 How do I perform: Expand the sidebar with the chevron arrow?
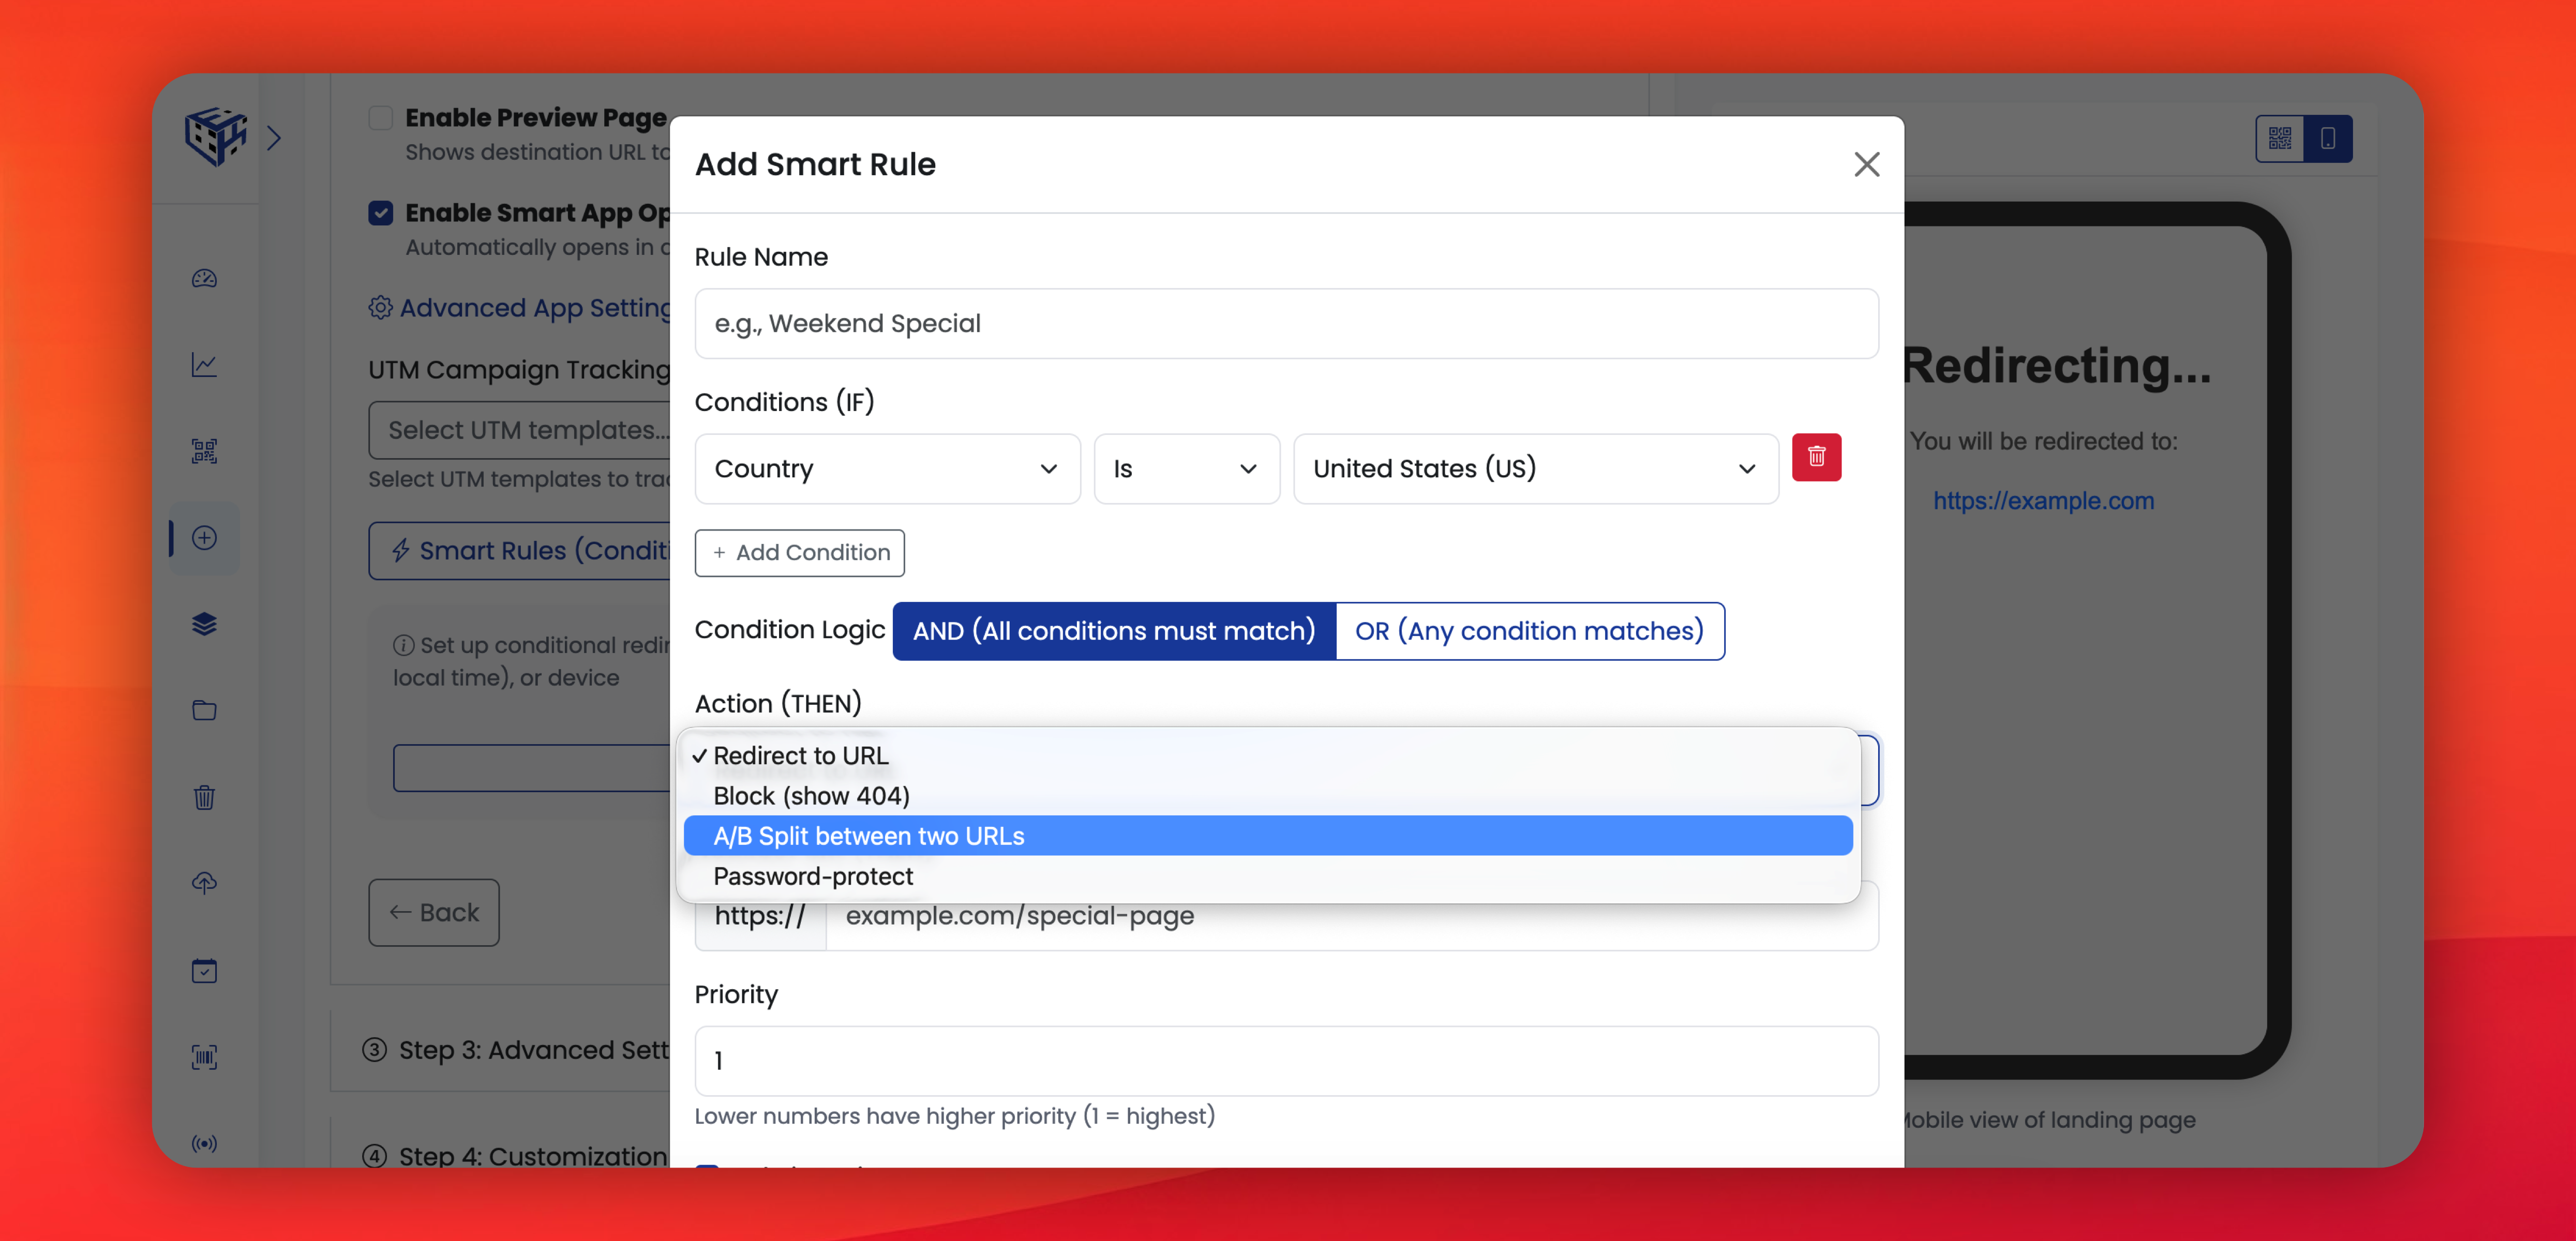[x=274, y=138]
